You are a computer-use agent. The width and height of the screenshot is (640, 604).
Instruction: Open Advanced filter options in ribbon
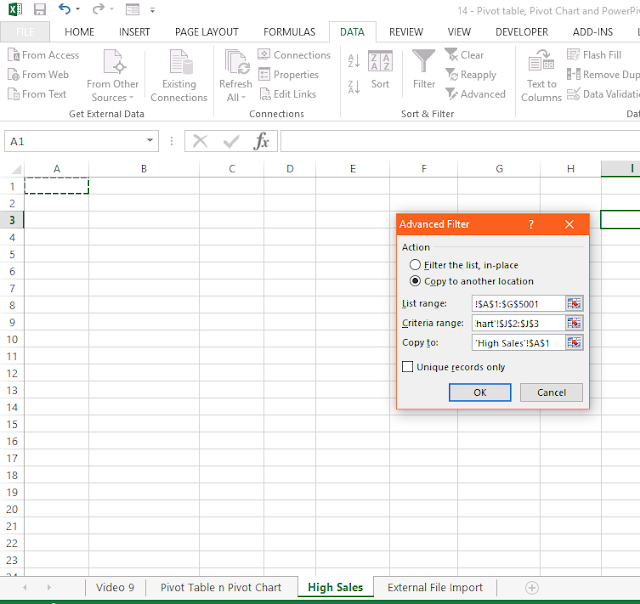[x=475, y=94]
